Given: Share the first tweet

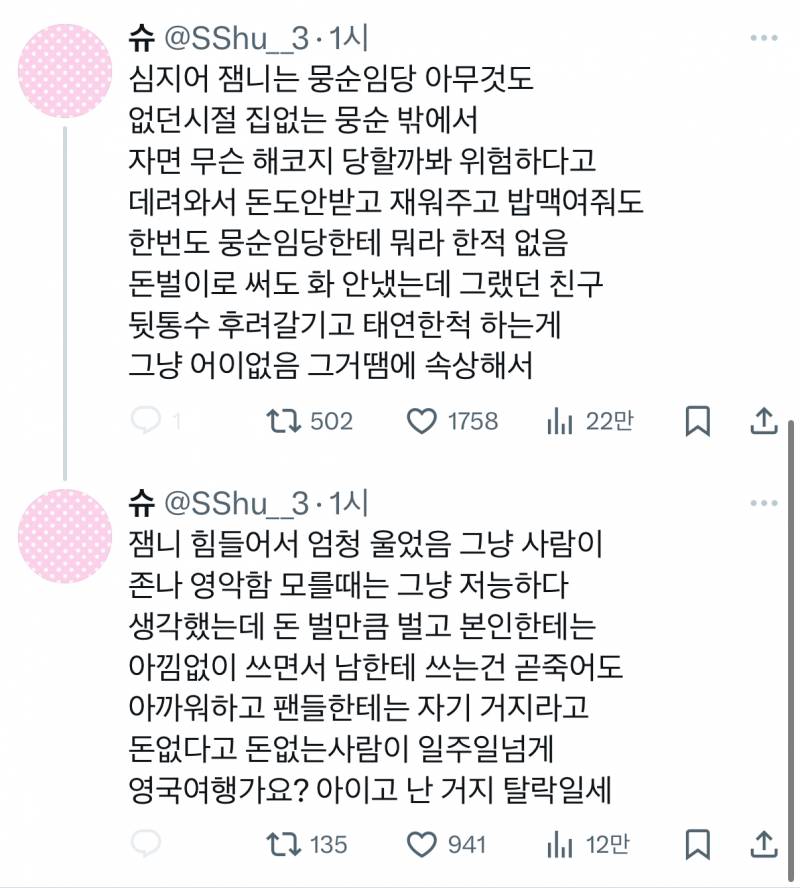Looking at the screenshot, I should [764, 422].
